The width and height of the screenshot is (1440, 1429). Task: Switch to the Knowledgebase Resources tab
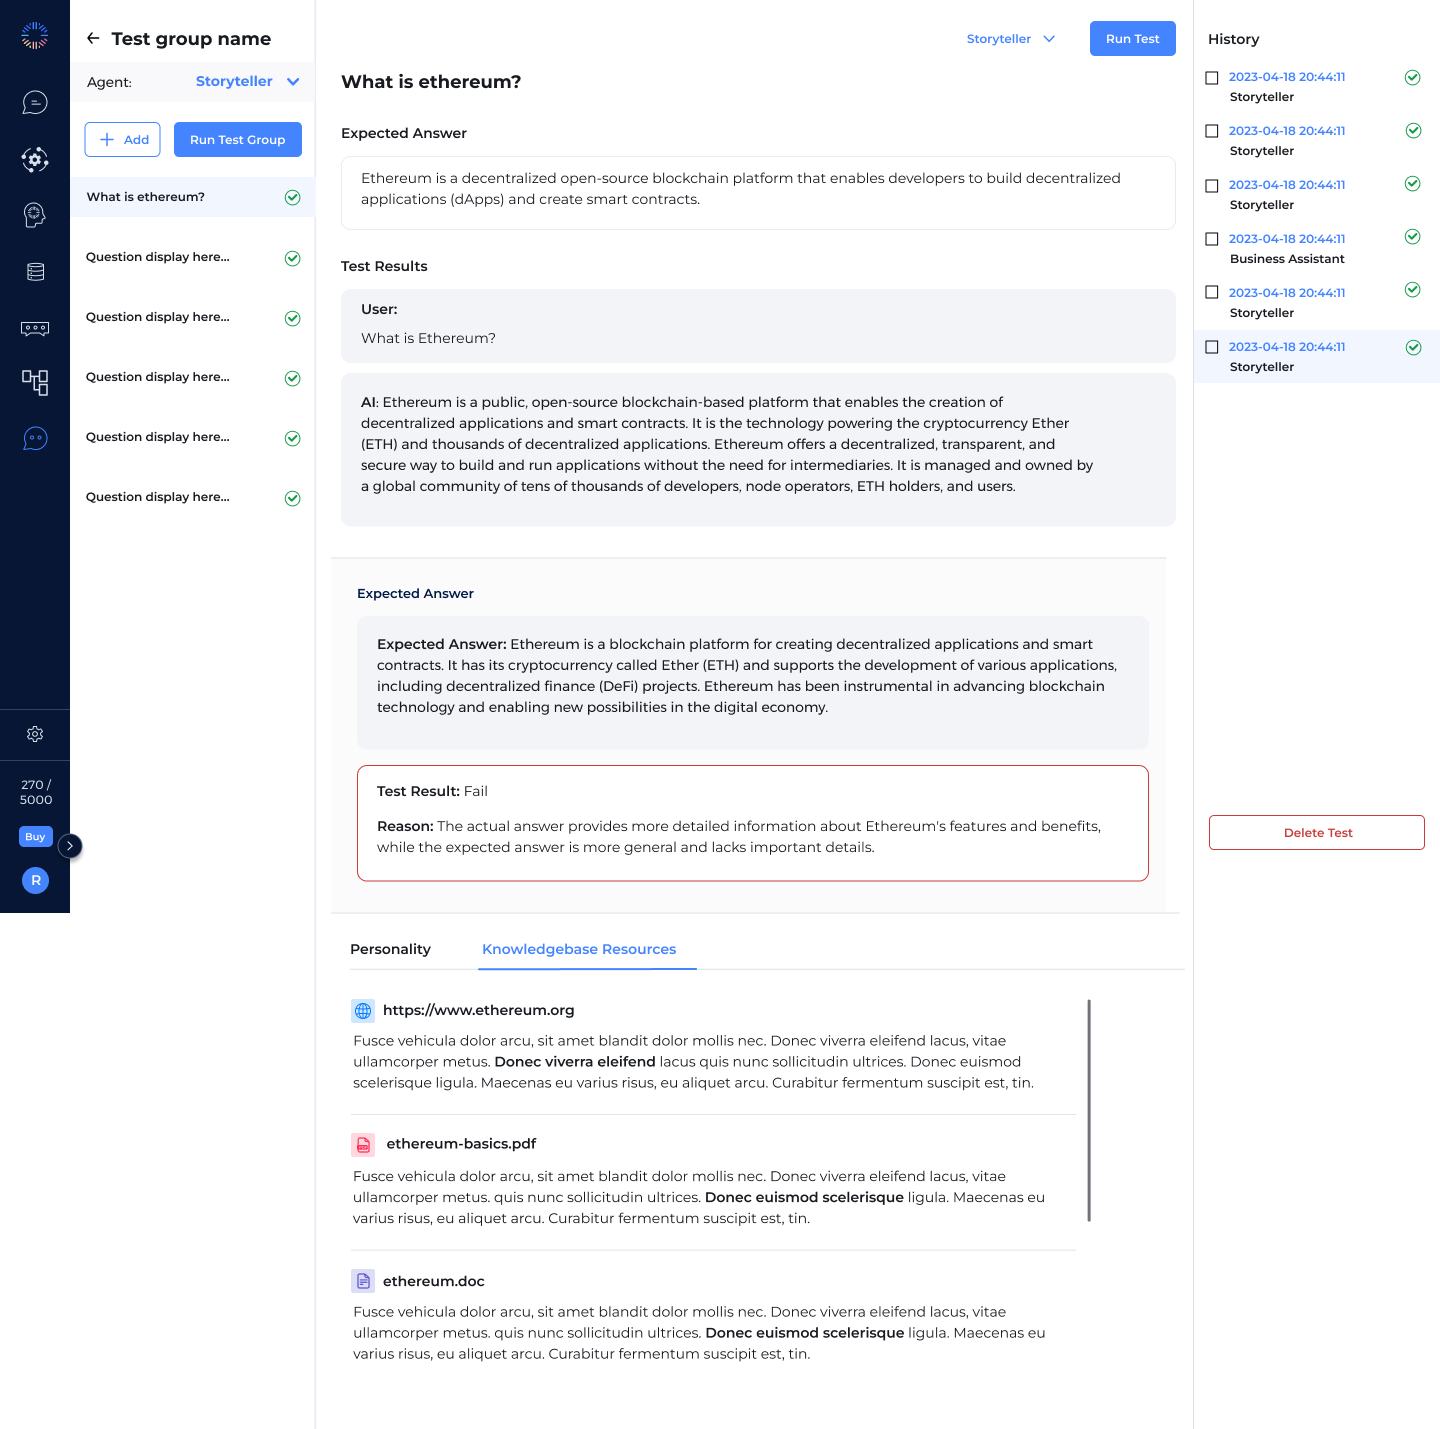(579, 949)
